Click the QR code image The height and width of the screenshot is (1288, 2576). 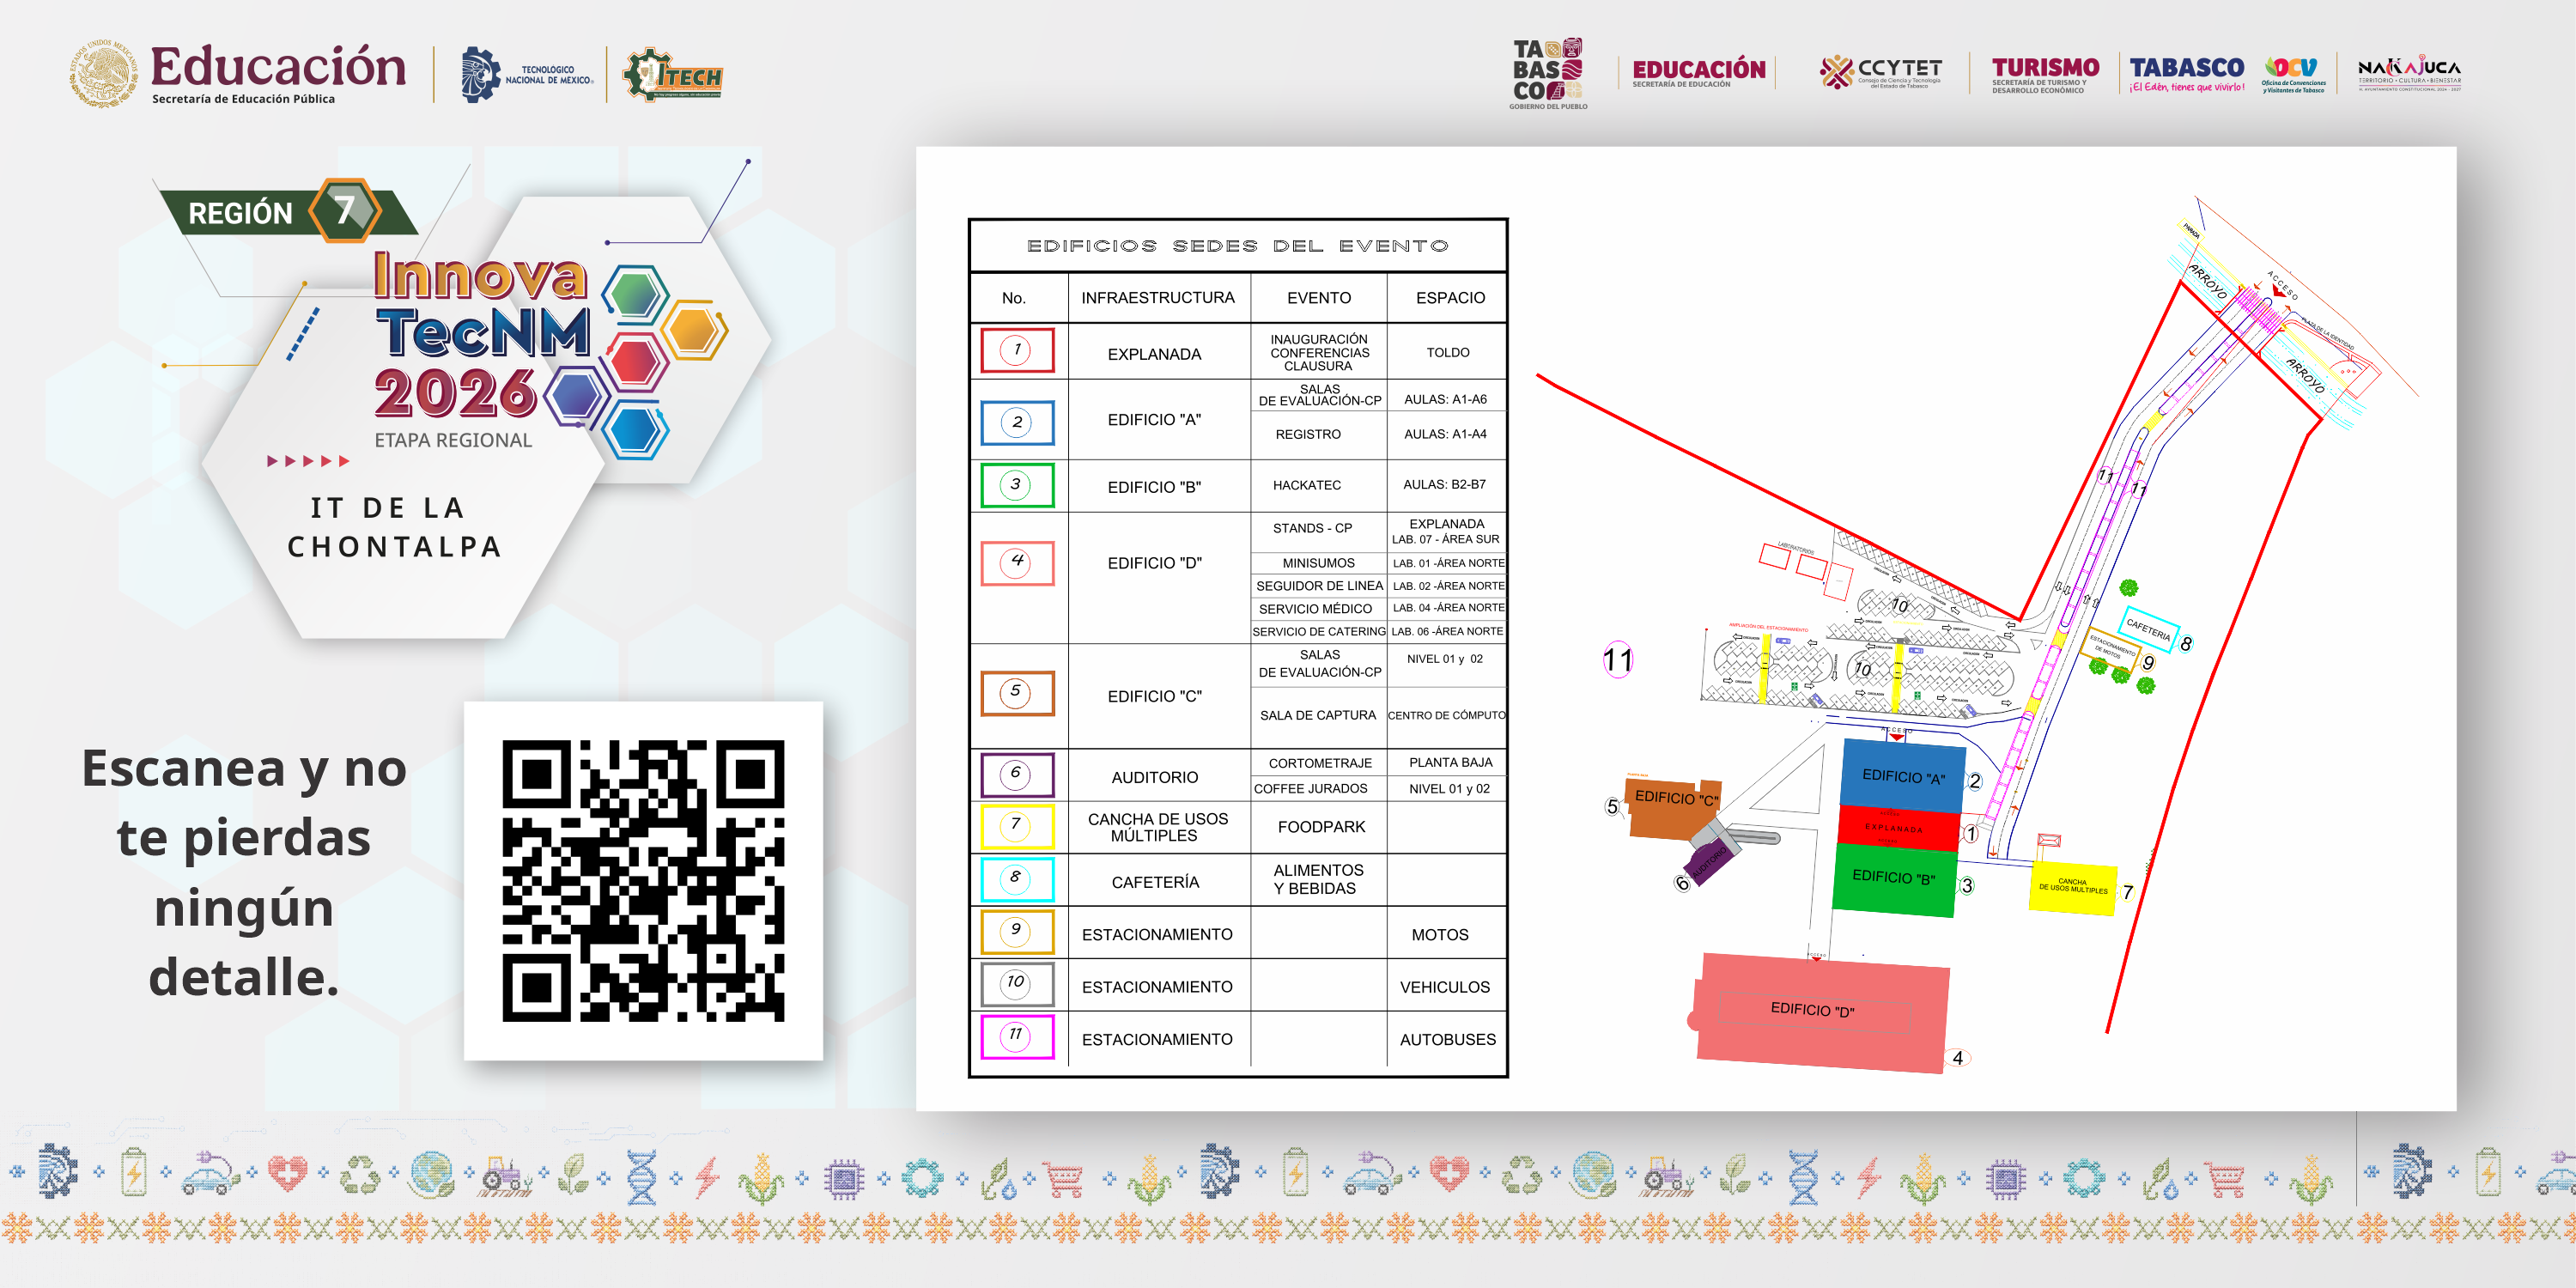643,881
